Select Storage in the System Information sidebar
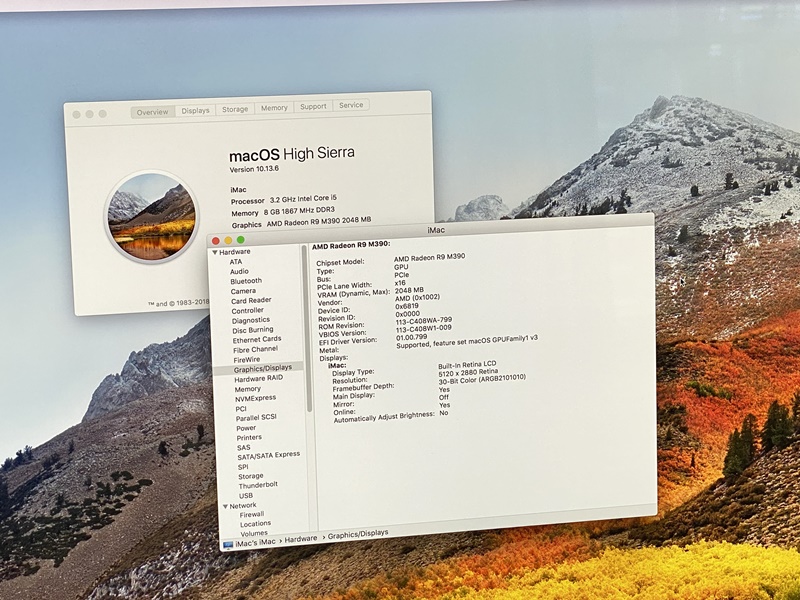 (251, 477)
